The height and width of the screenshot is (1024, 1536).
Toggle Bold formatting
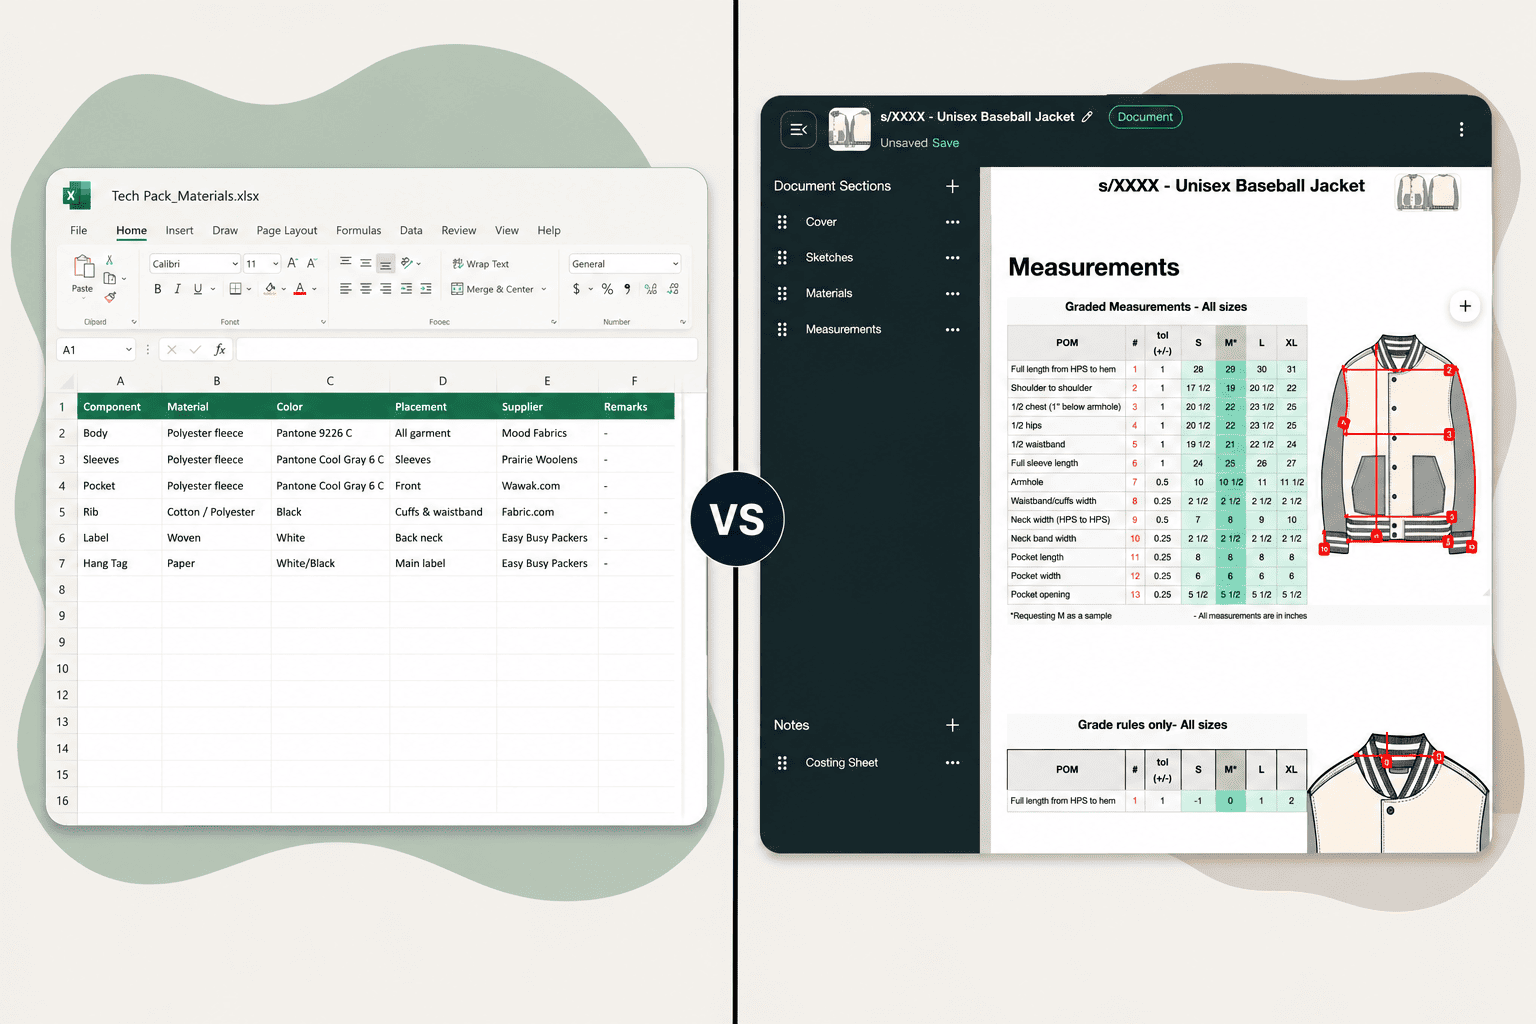click(157, 289)
